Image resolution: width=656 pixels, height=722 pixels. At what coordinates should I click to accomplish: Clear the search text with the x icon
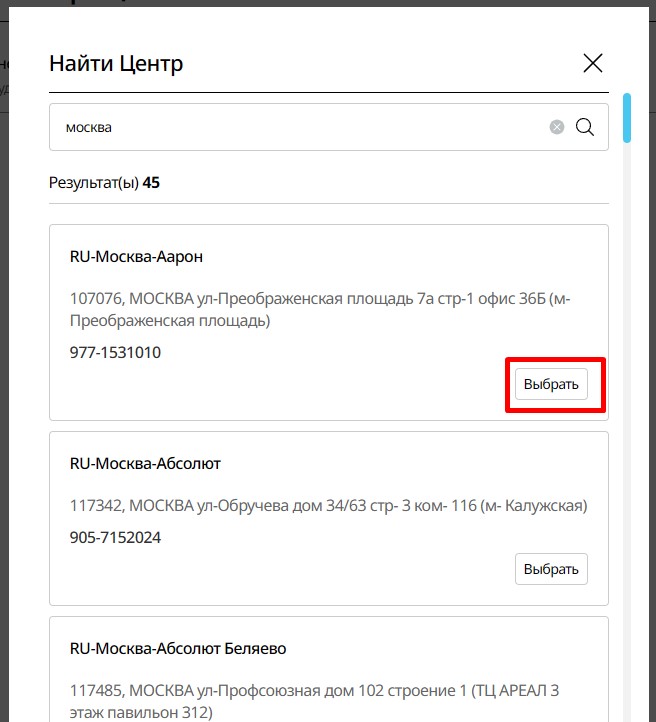[557, 127]
